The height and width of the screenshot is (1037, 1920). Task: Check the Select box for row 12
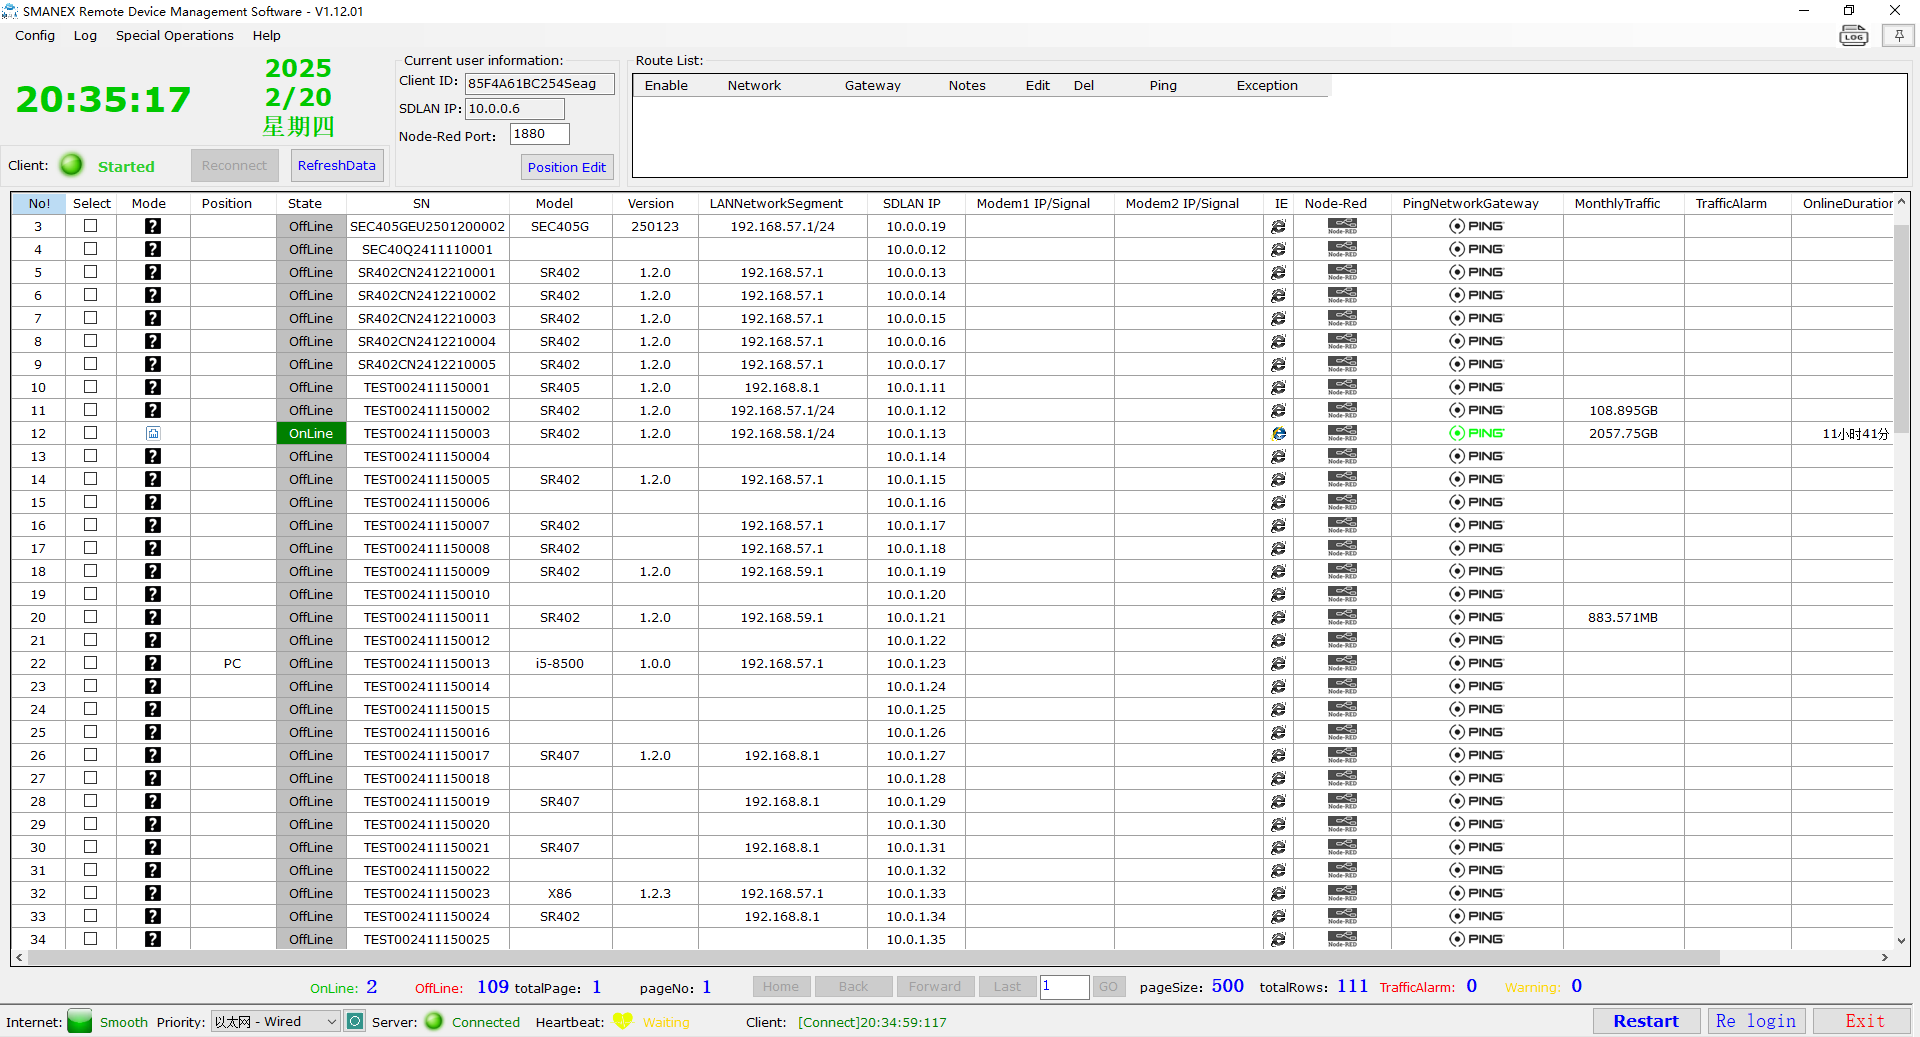(91, 433)
